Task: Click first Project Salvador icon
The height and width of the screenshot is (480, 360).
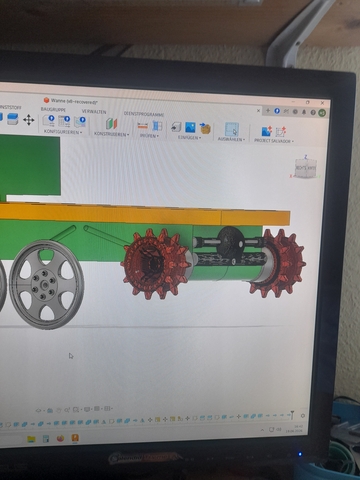Action: pyautogui.click(x=267, y=131)
